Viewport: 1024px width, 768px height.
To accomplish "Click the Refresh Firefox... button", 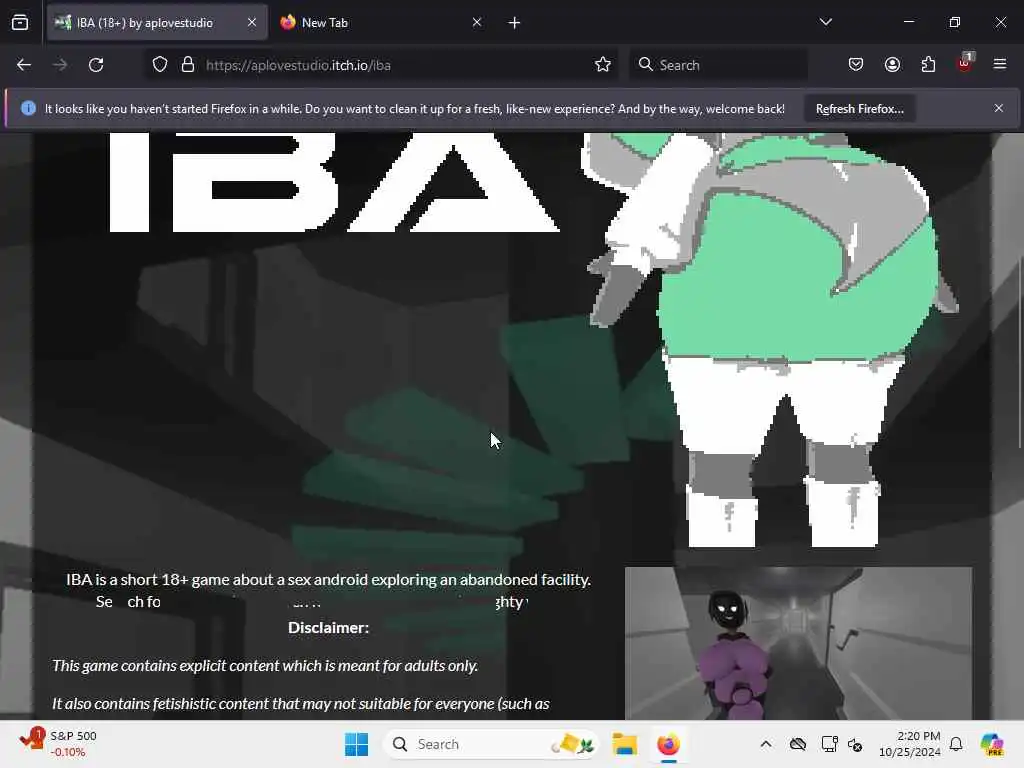I will click(x=859, y=109).
